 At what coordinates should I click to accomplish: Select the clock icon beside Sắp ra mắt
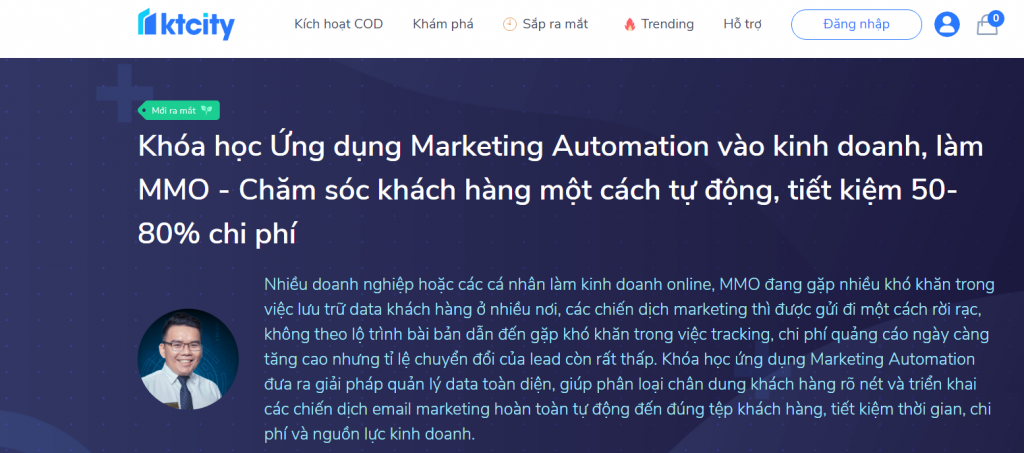509,24
